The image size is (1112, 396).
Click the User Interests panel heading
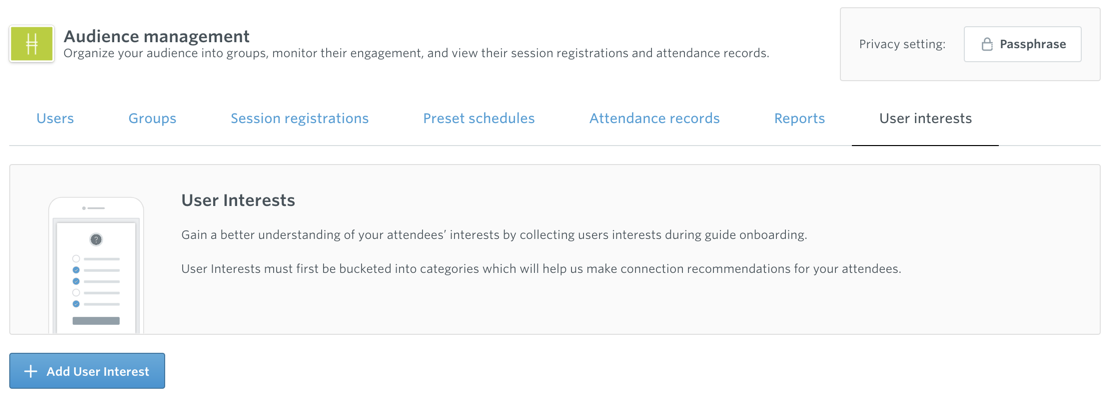tap(238, 200)
